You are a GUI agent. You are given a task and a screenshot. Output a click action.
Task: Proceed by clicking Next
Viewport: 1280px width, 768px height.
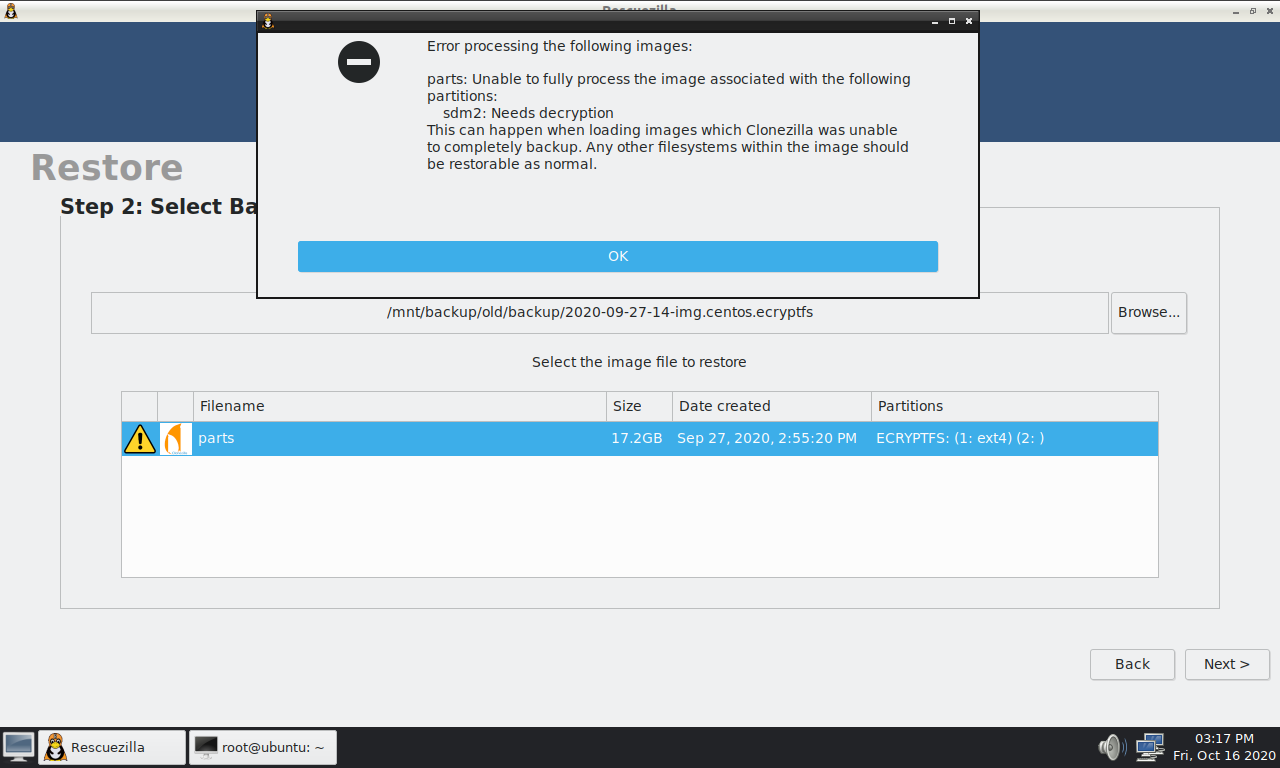click(1226, 664)
